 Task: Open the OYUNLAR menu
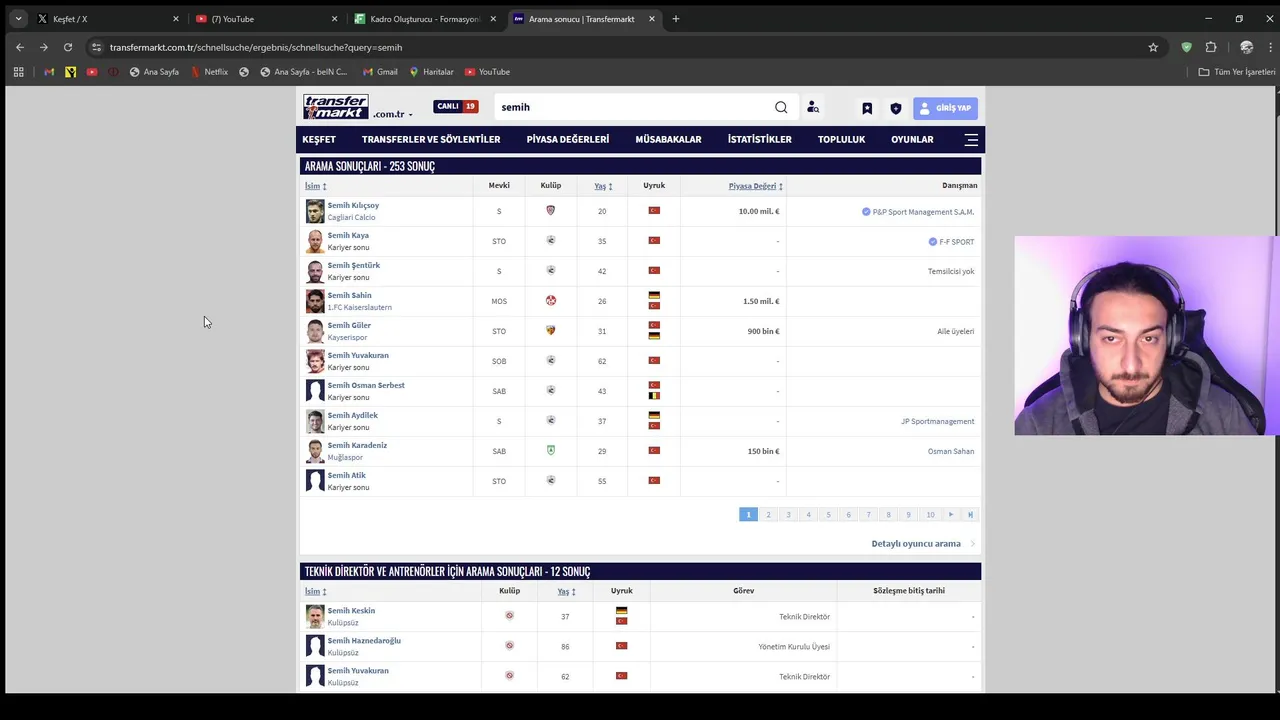click(x=912, y=140)
